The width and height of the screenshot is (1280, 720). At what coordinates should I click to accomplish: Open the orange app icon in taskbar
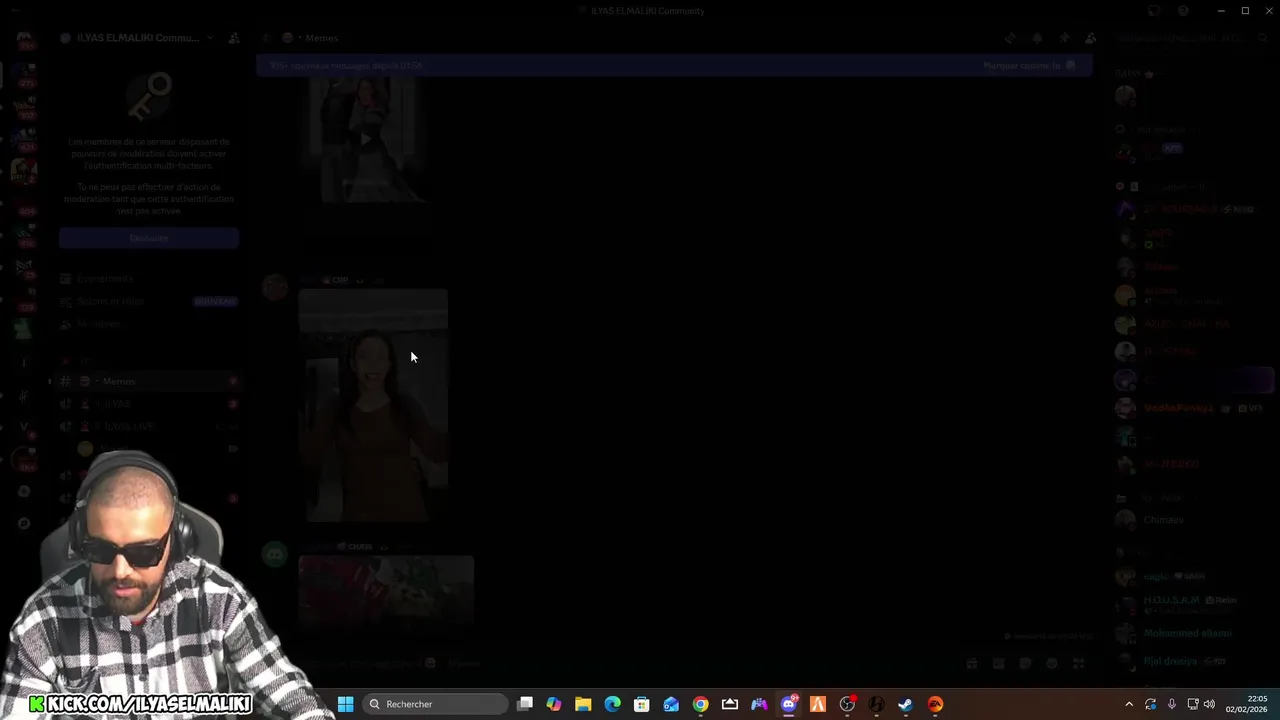(x=818, y=704)
